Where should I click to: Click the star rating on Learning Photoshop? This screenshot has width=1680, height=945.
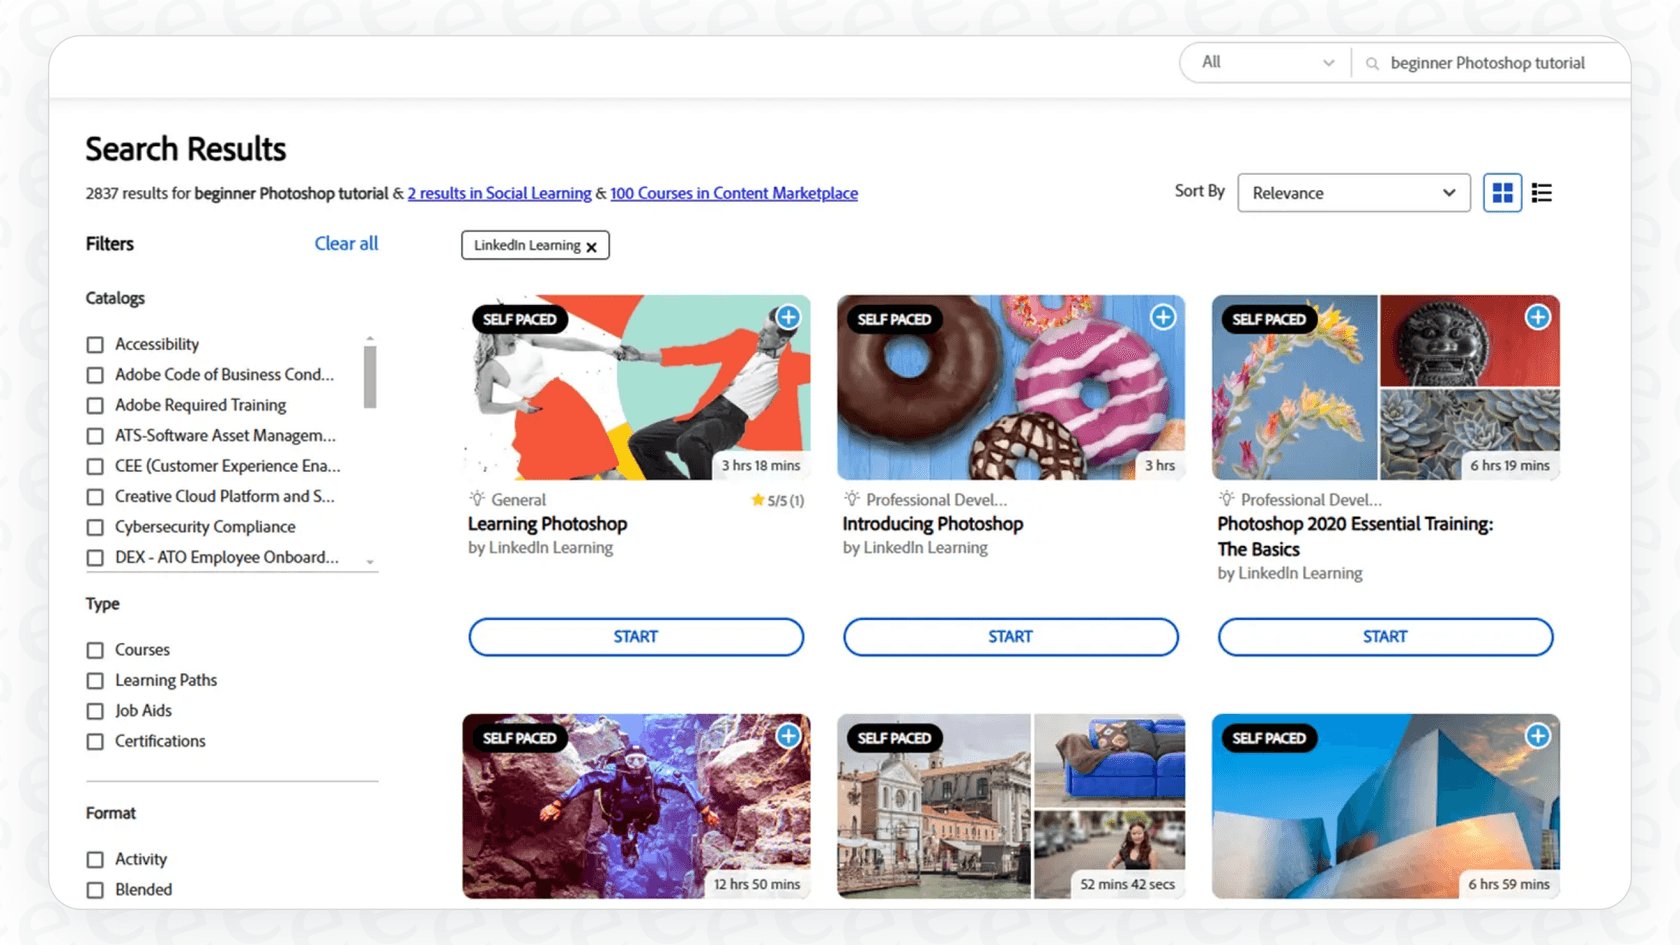point(778,499)
